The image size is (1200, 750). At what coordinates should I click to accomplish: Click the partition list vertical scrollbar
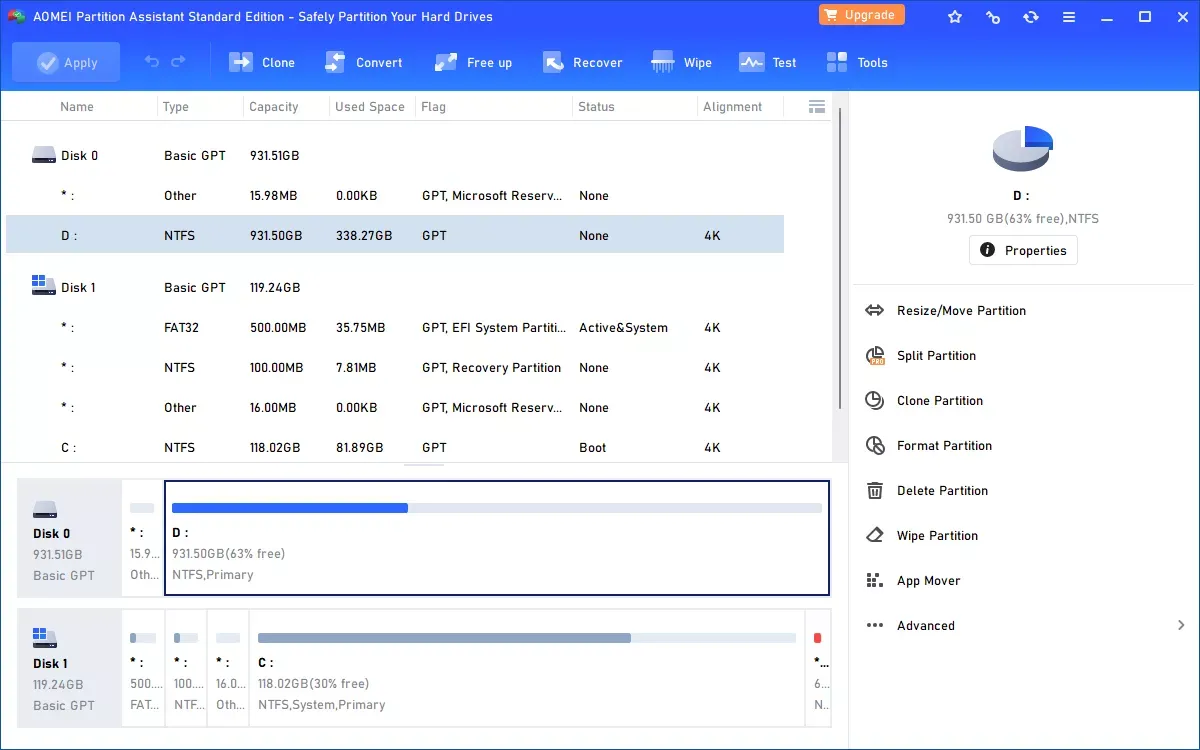(840, 258)
